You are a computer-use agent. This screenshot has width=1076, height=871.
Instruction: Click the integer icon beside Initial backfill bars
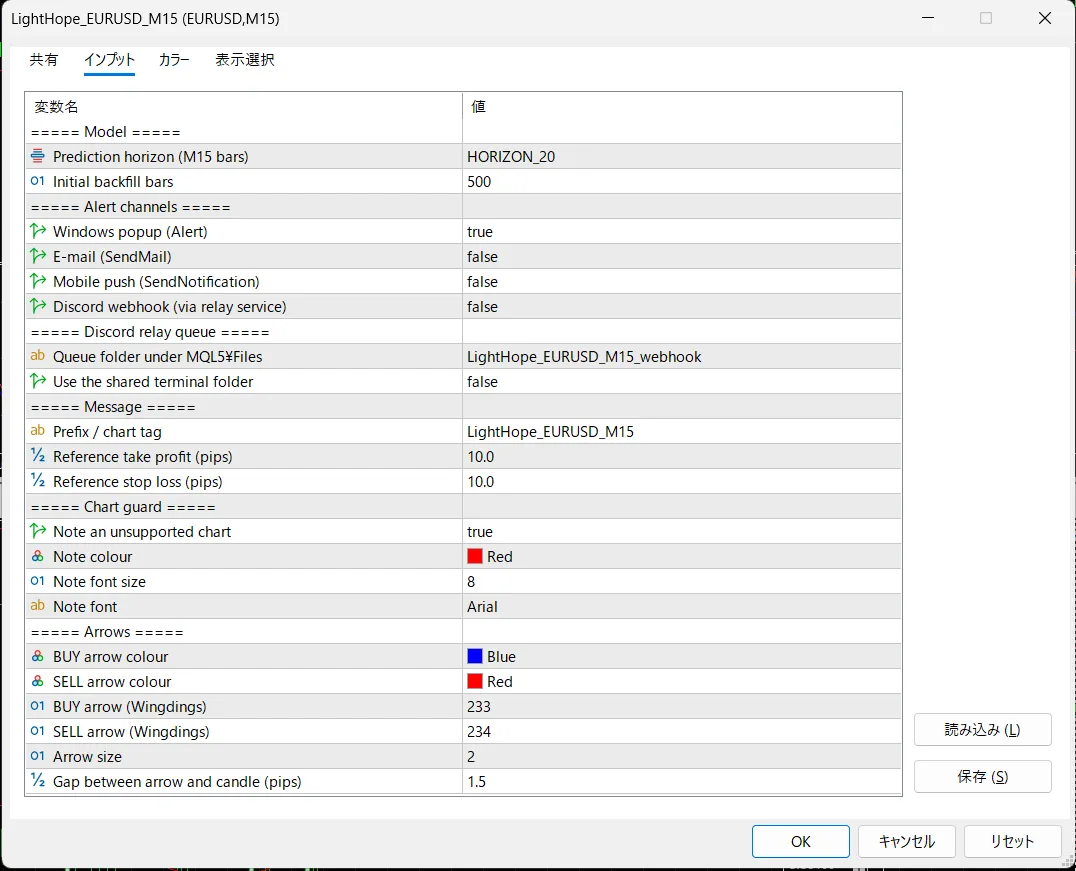click(x=38, y=181)
